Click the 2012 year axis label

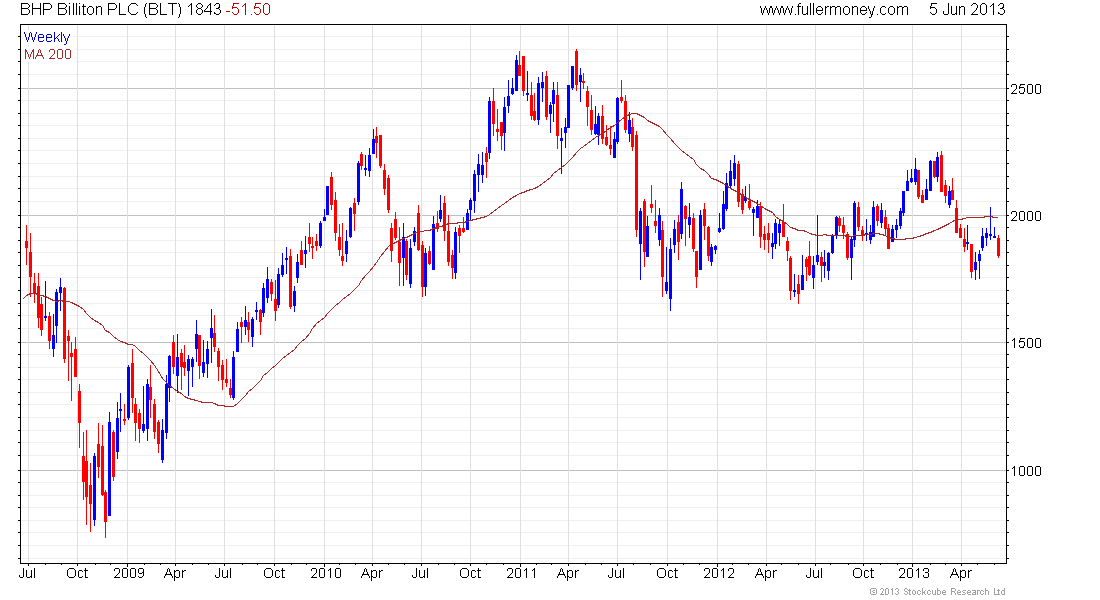click(718, 573)
